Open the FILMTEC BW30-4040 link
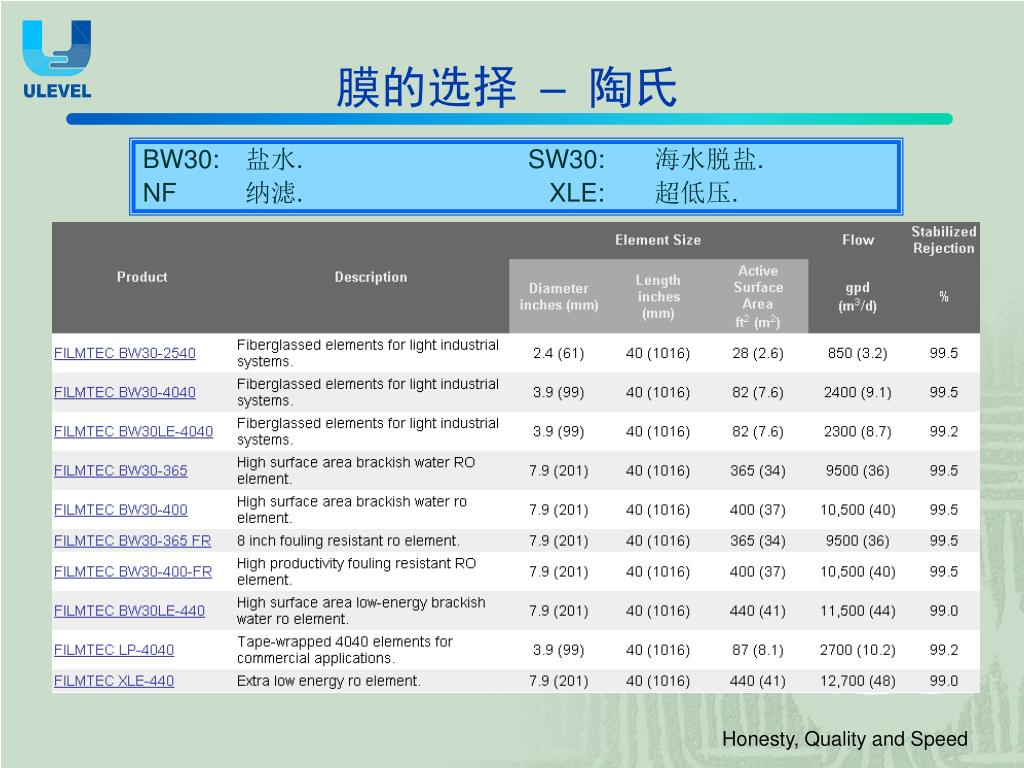 [125, 392]
